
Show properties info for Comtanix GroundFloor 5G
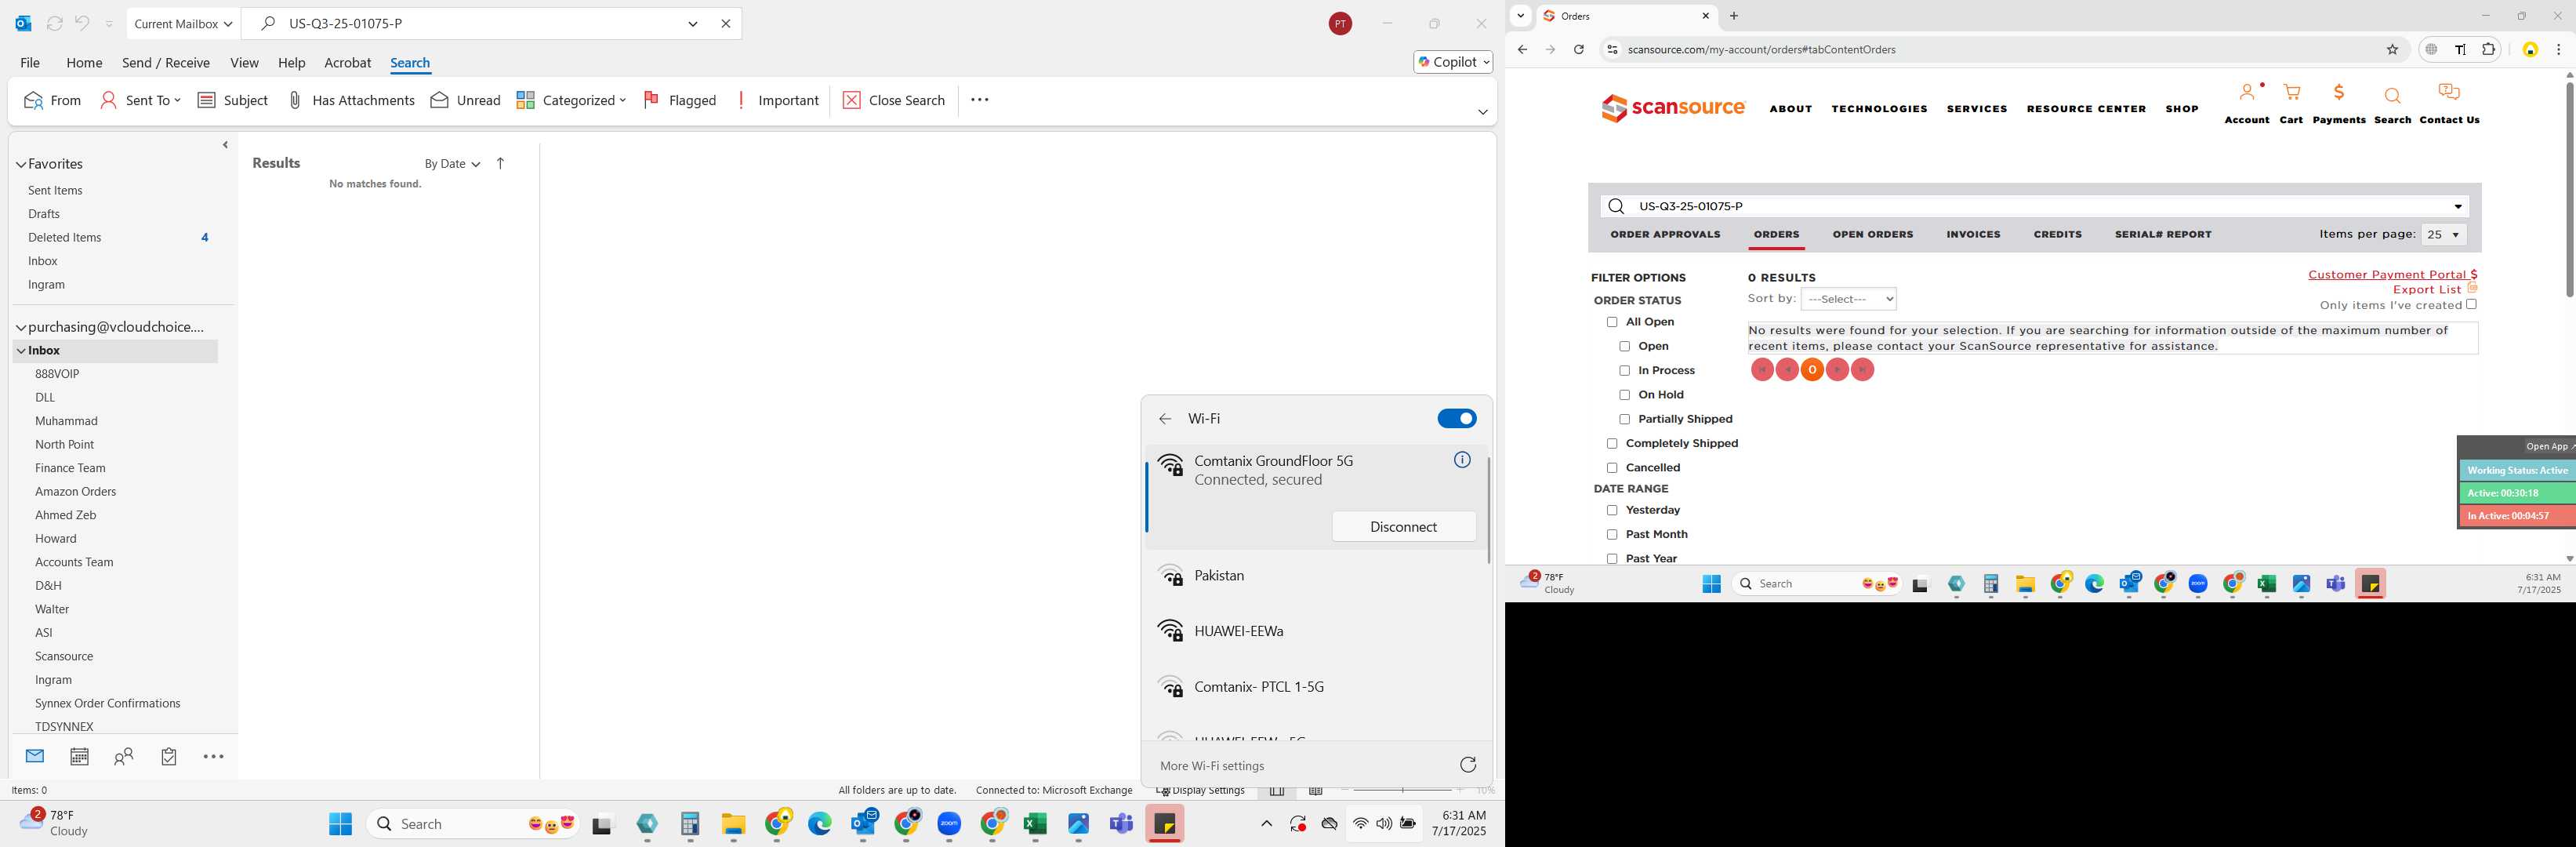click(x=1462, y=460)
